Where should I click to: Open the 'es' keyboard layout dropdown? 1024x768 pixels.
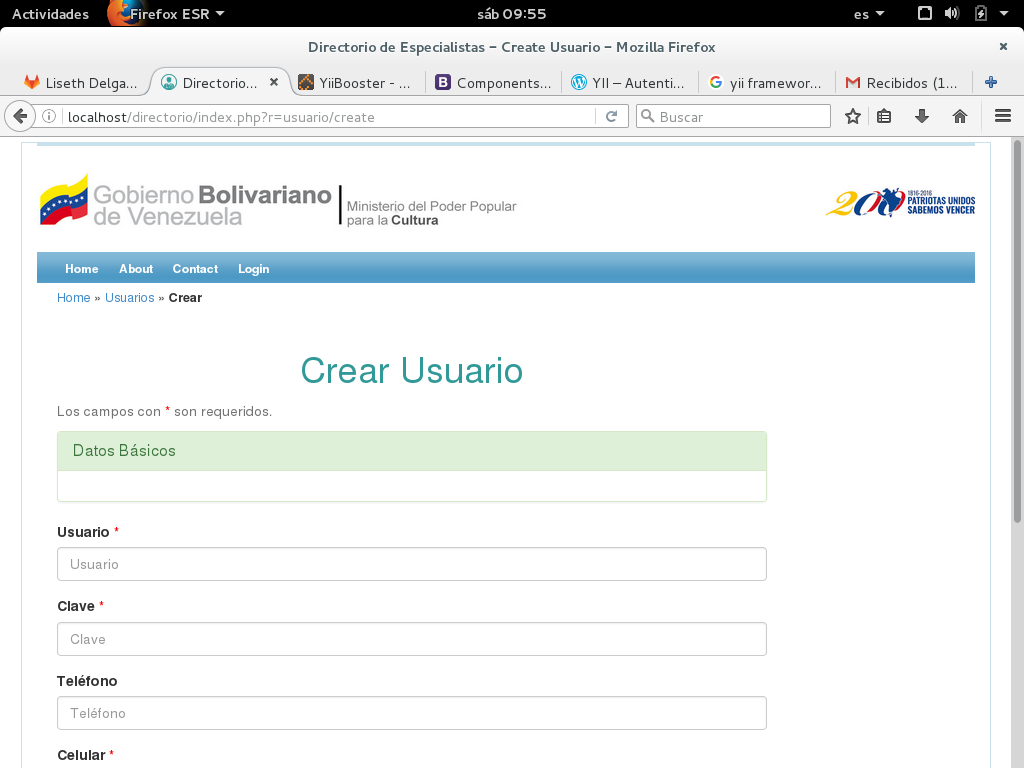pos(869,14)
